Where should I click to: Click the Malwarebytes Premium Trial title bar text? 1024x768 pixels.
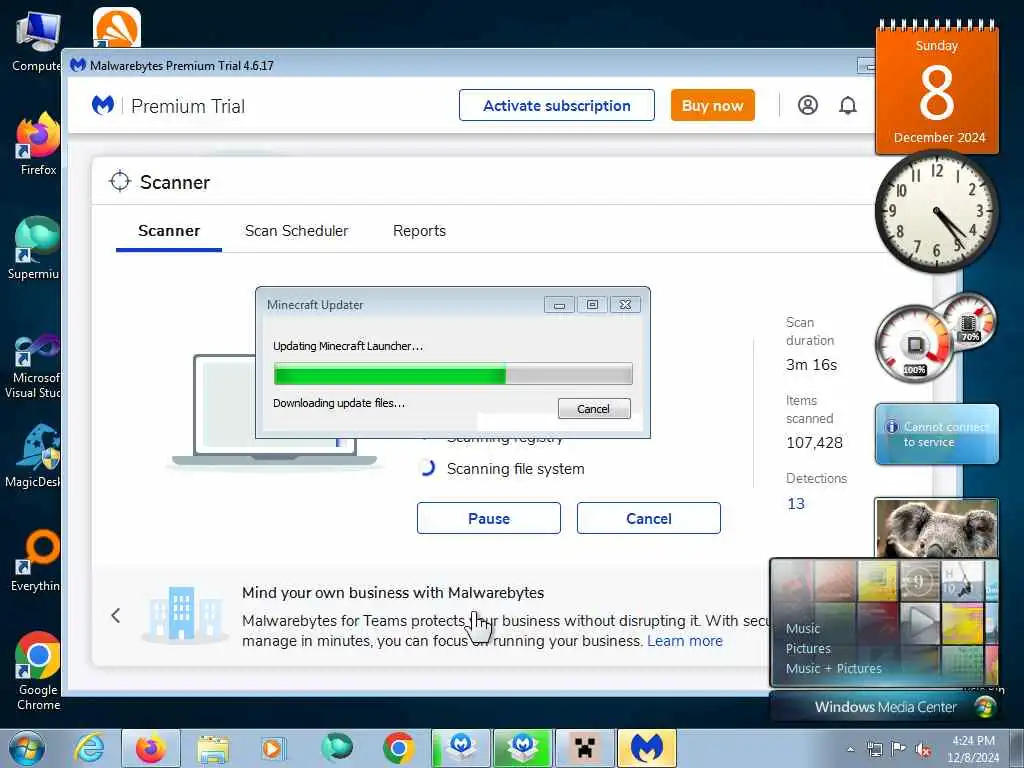click(182, 65)
